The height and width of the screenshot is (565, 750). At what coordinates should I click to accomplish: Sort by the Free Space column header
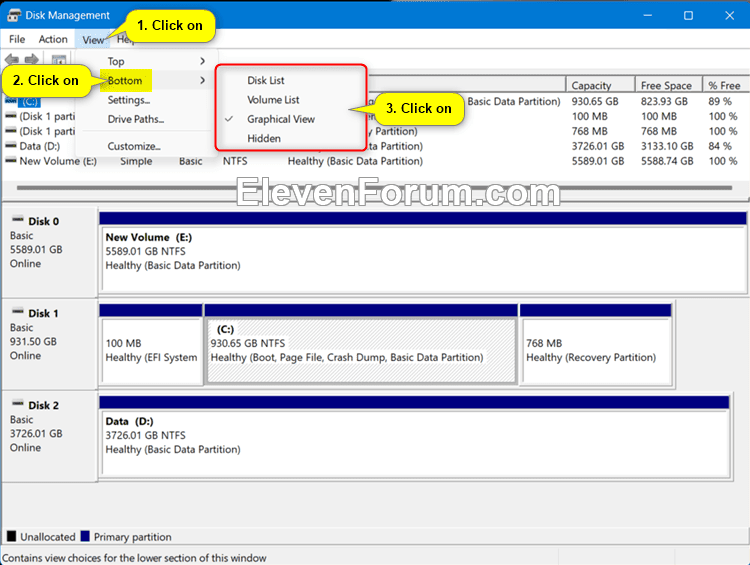(668, 85)
